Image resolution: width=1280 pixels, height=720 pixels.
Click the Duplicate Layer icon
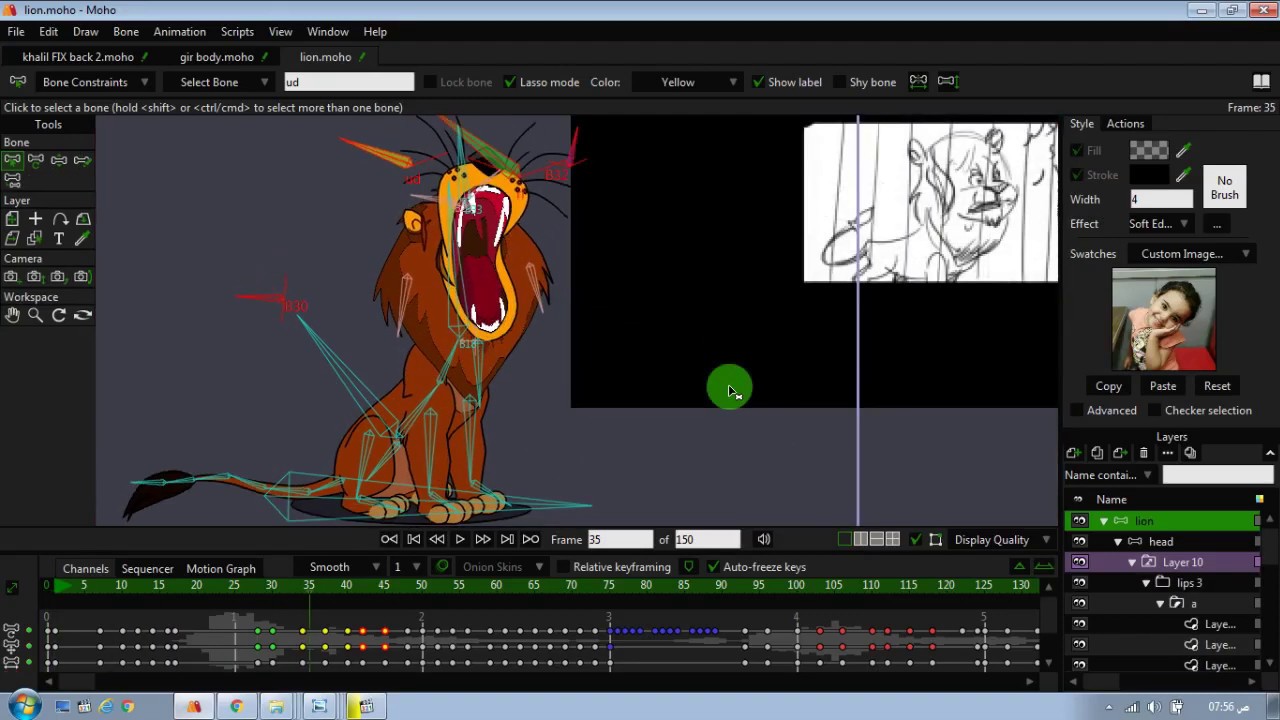pos(1097,453)
